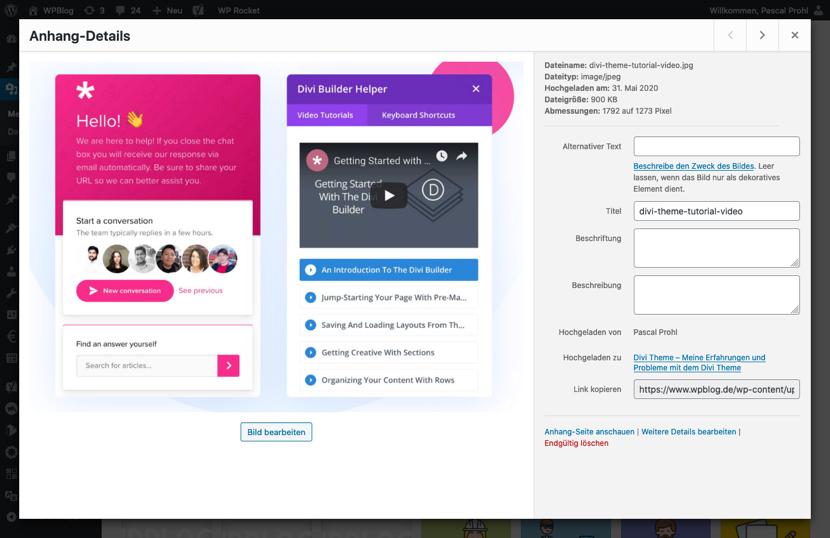Go to previous attachment with left chevron
830x538 pixels.
click(x=730, y=36)
